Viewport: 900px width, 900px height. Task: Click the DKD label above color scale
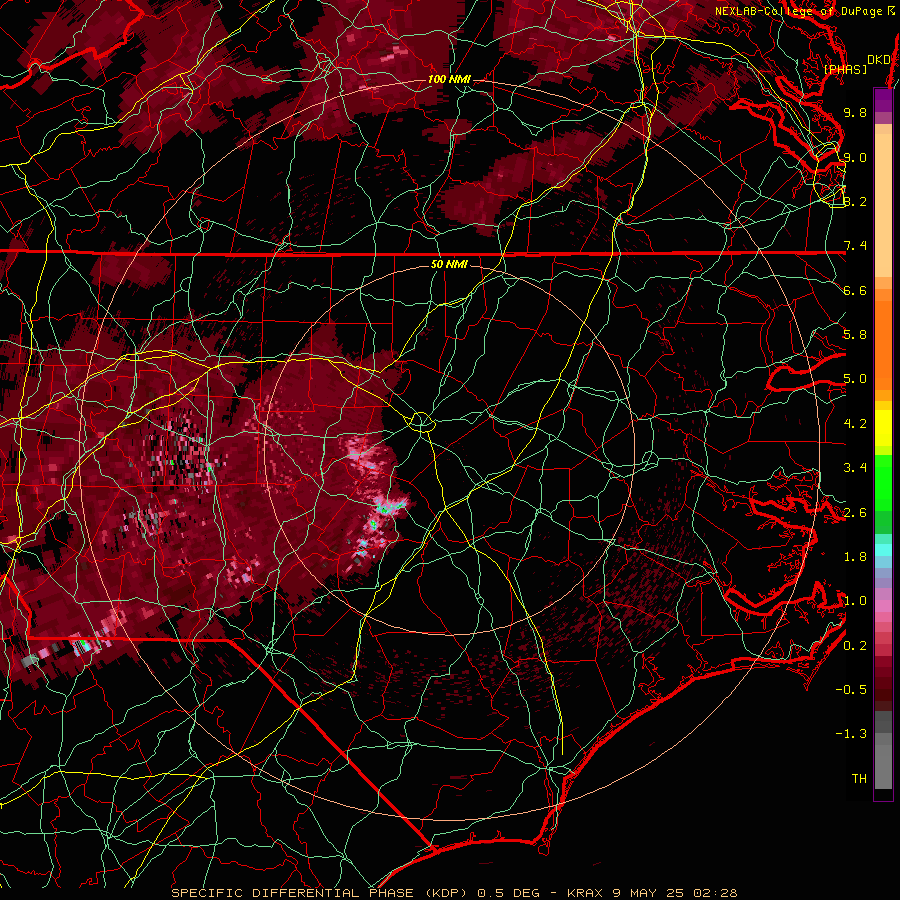[x=879, y=60]
